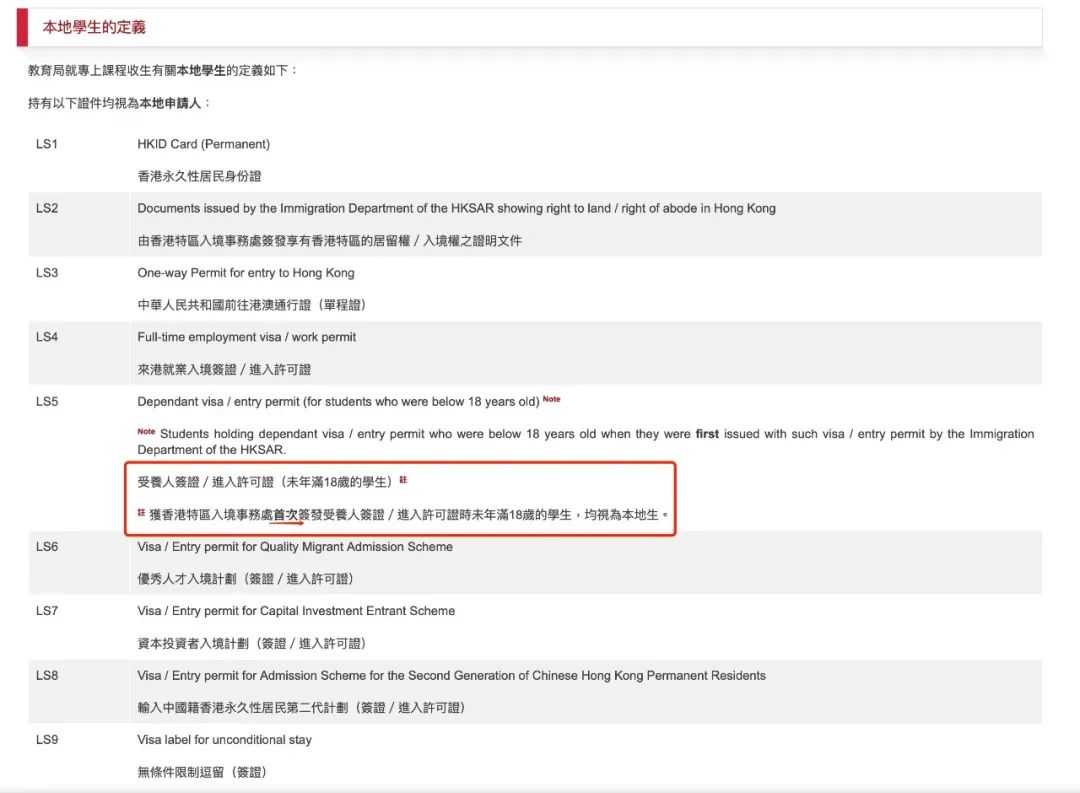Click One-way Permit for entry to Hong Kong
Viewport: 1080px width, 793px height.
pos(245,273)
